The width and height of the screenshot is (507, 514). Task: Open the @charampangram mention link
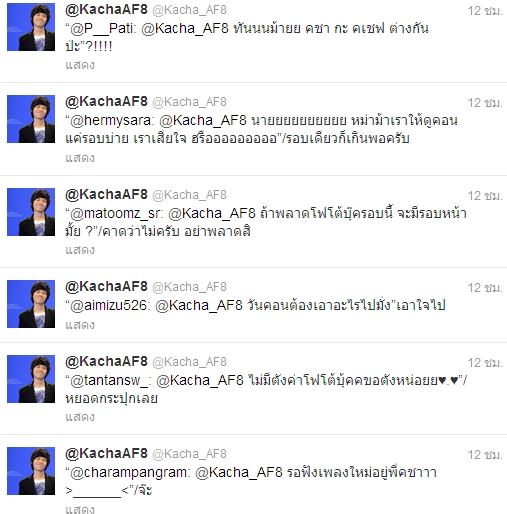(x=128, y=473)
